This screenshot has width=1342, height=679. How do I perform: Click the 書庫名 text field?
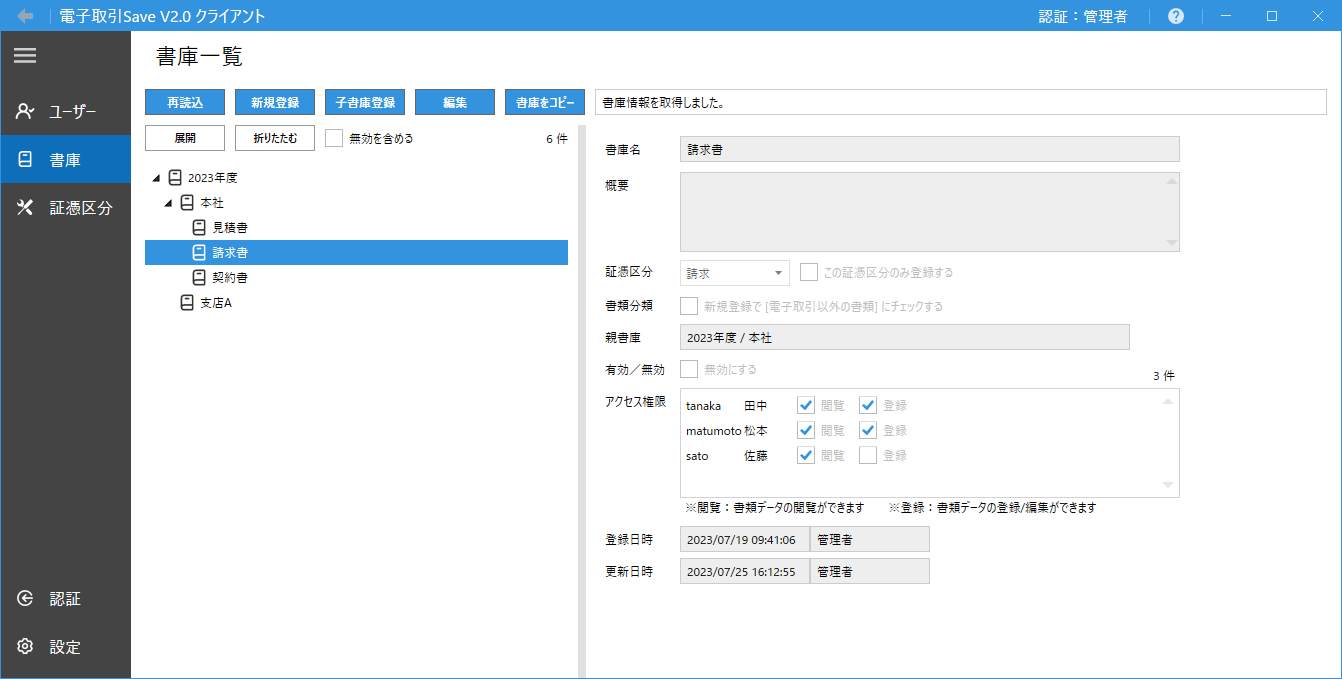point(929,149)
